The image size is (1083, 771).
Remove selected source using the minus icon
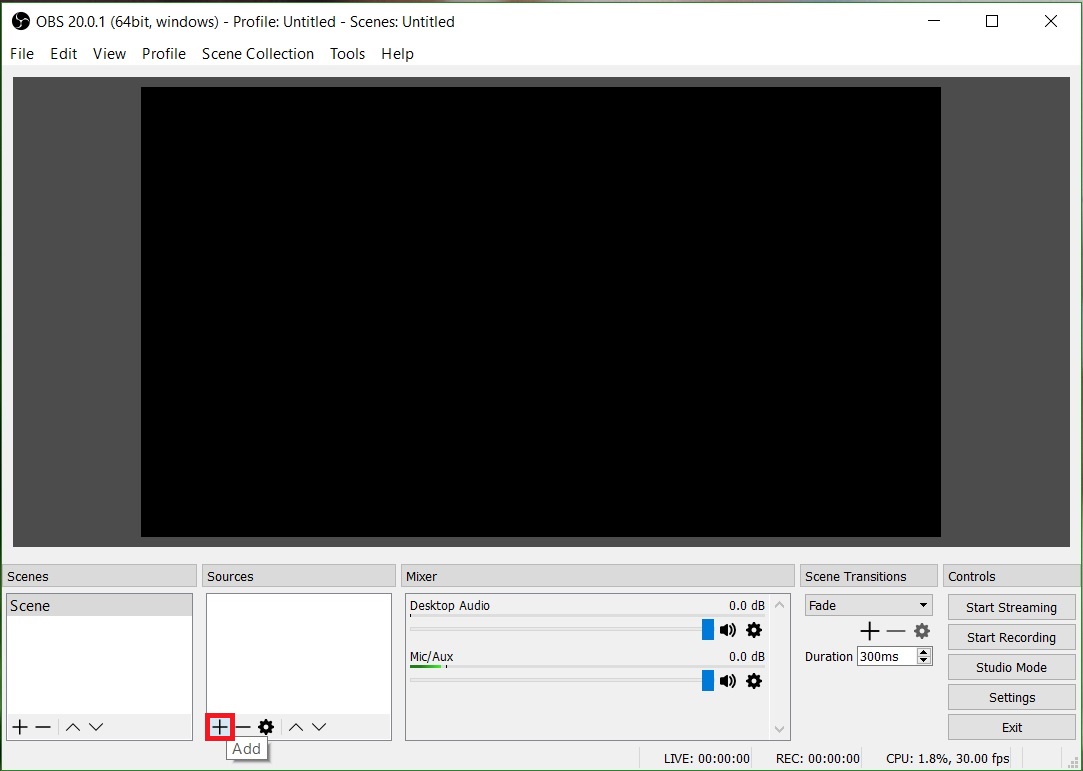tap(243, 727)
